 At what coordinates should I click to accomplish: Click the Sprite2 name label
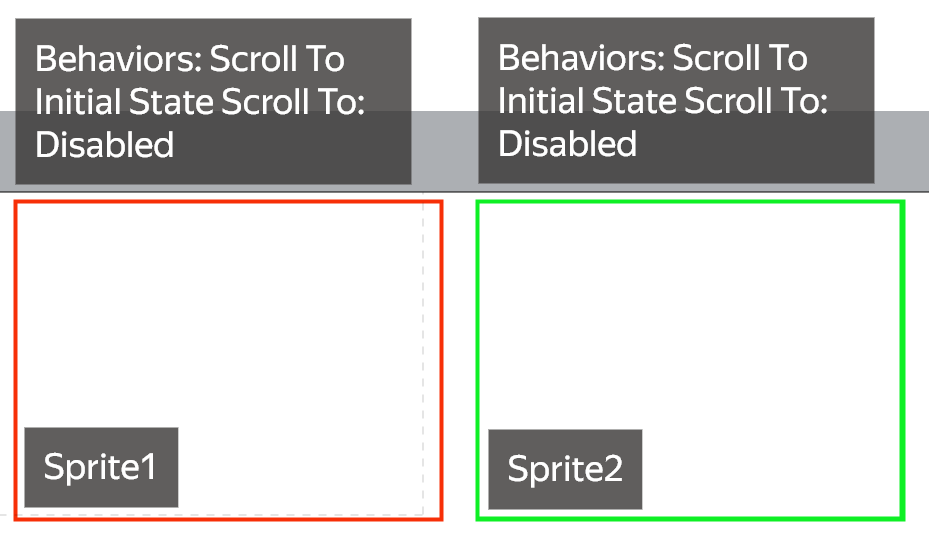(x=565, y=469)
